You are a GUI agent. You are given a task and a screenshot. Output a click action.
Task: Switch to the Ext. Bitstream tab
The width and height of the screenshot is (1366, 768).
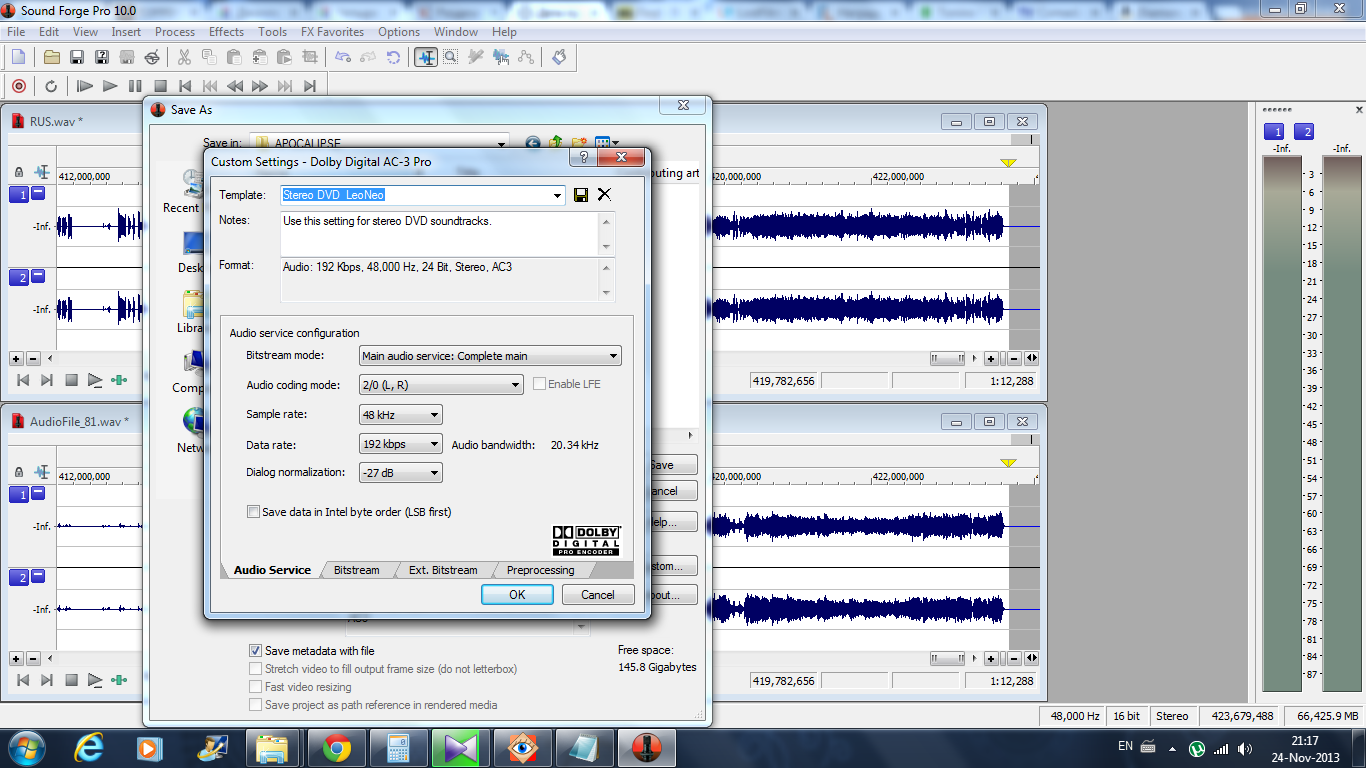point(443,570)
